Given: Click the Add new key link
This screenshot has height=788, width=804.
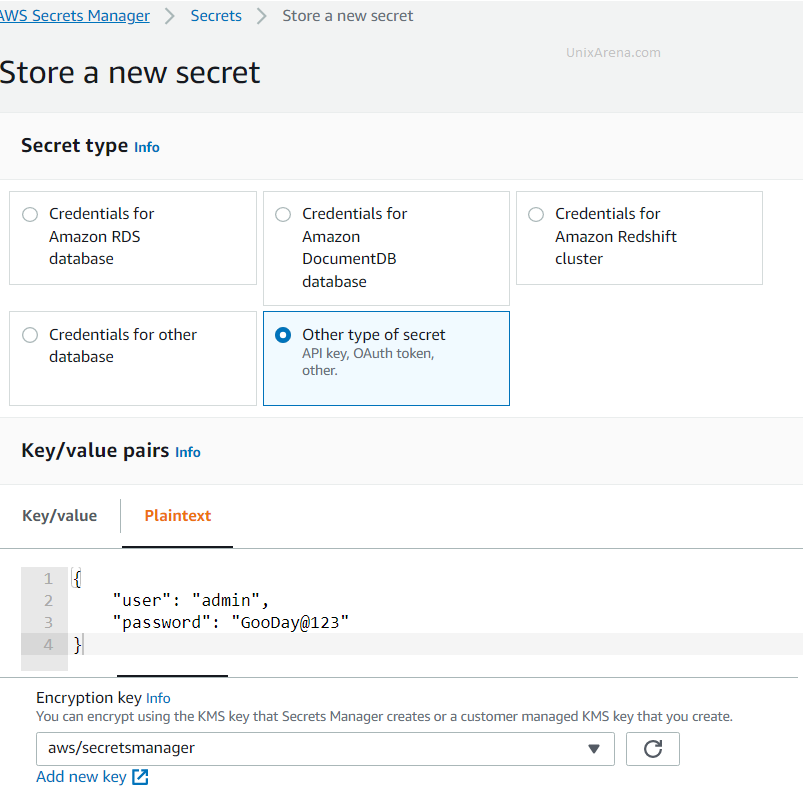Looking at the screenshot, I should pos(81,777).
